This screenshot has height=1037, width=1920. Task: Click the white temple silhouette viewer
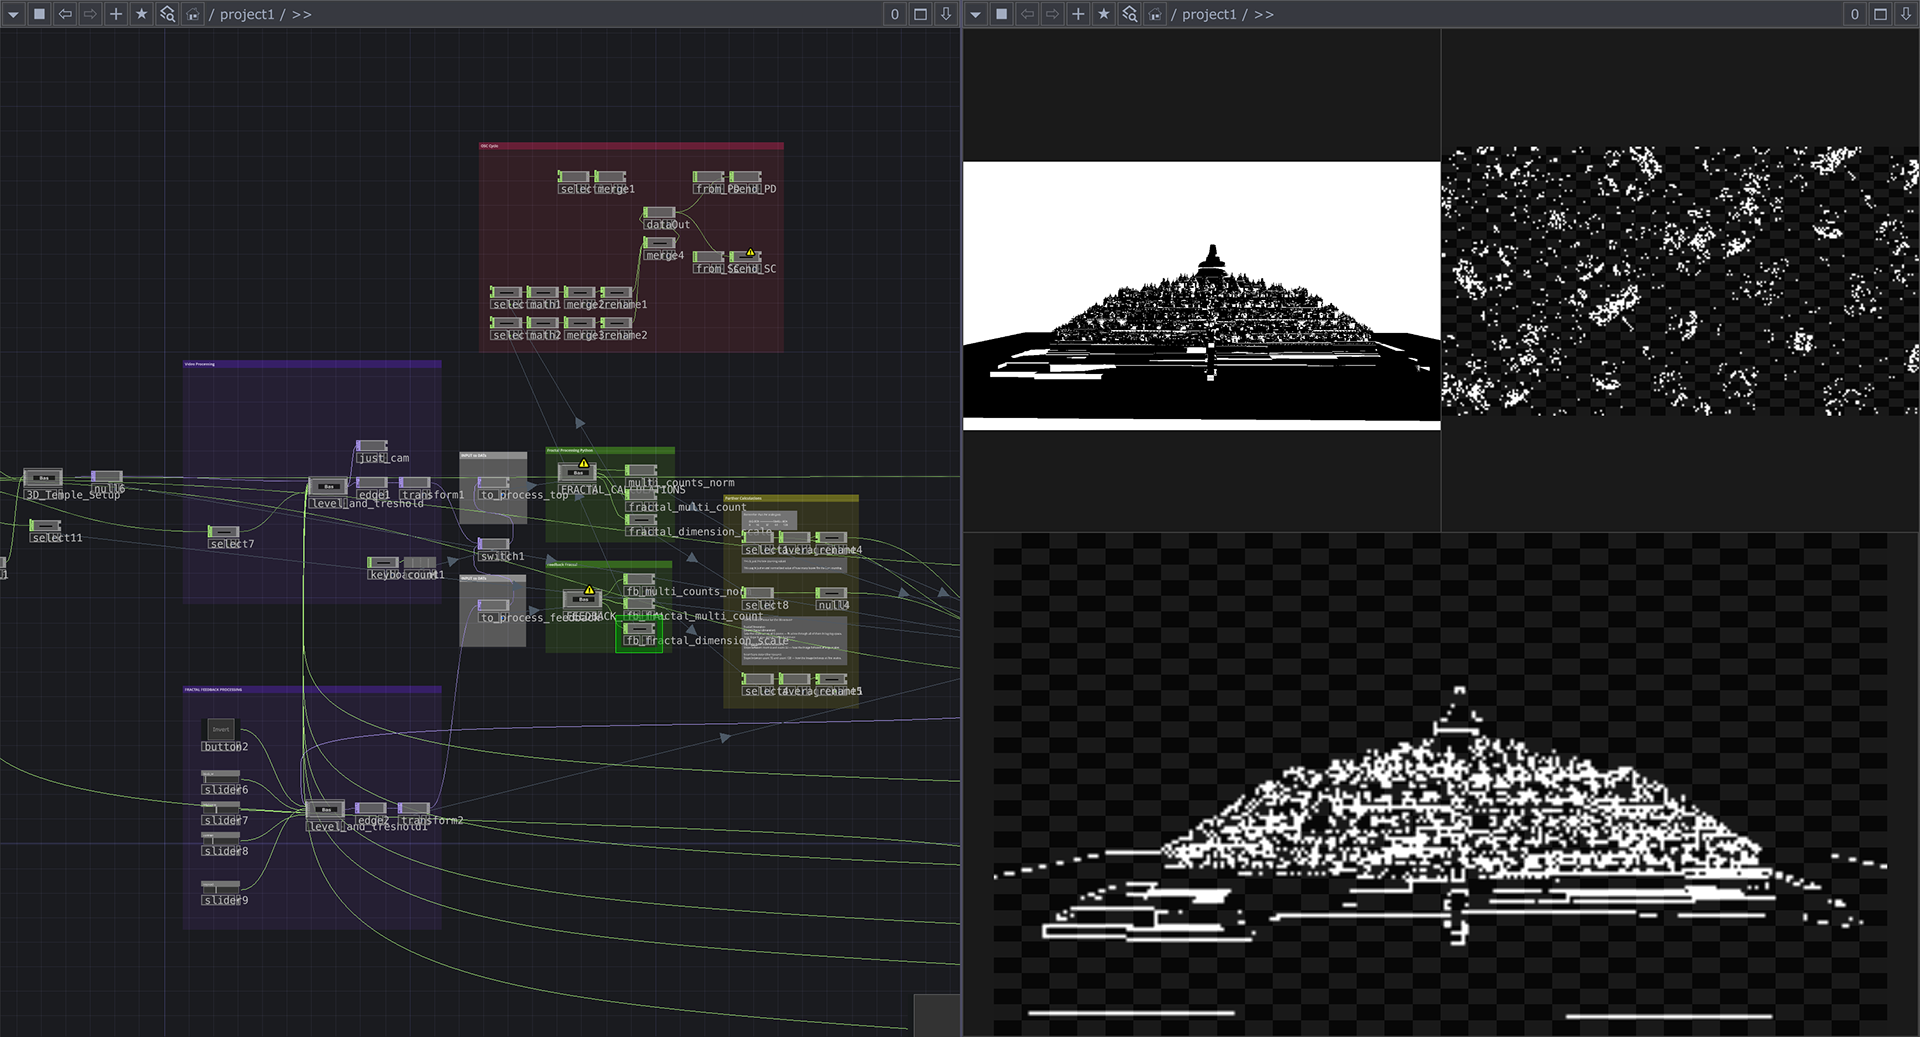coord(1201,296)
